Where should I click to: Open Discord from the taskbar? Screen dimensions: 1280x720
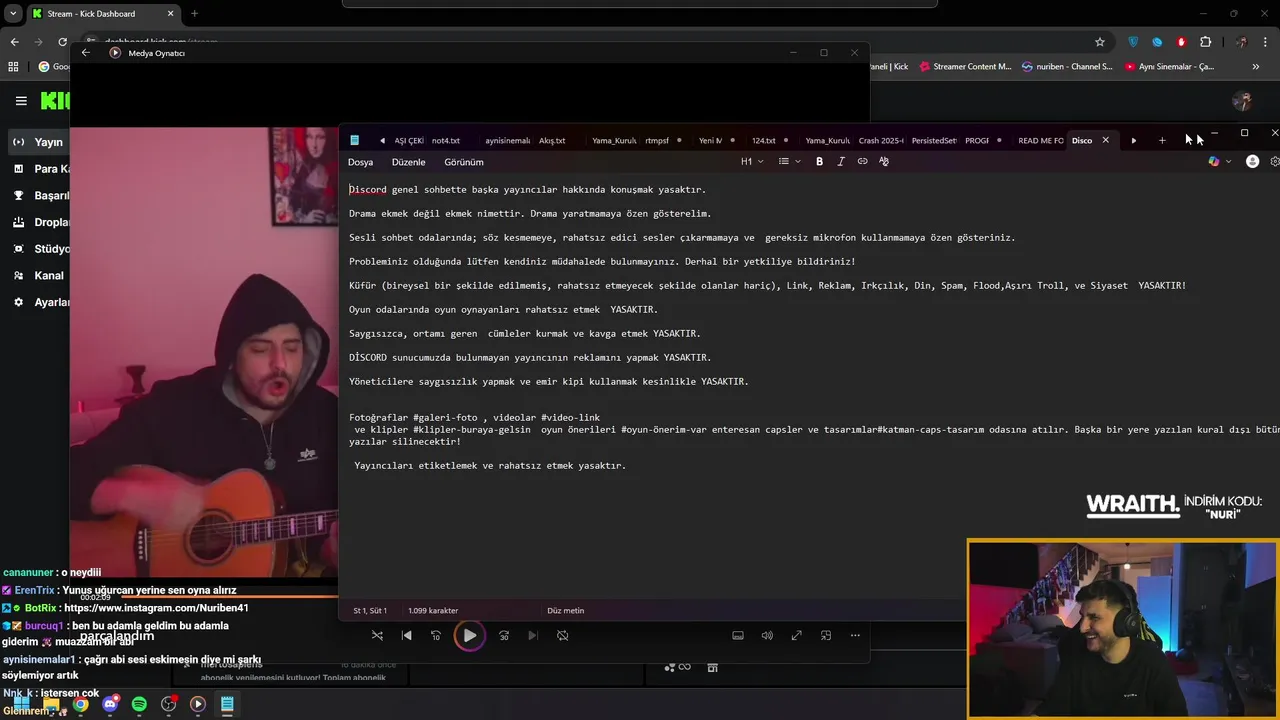(x=110, y=704)
